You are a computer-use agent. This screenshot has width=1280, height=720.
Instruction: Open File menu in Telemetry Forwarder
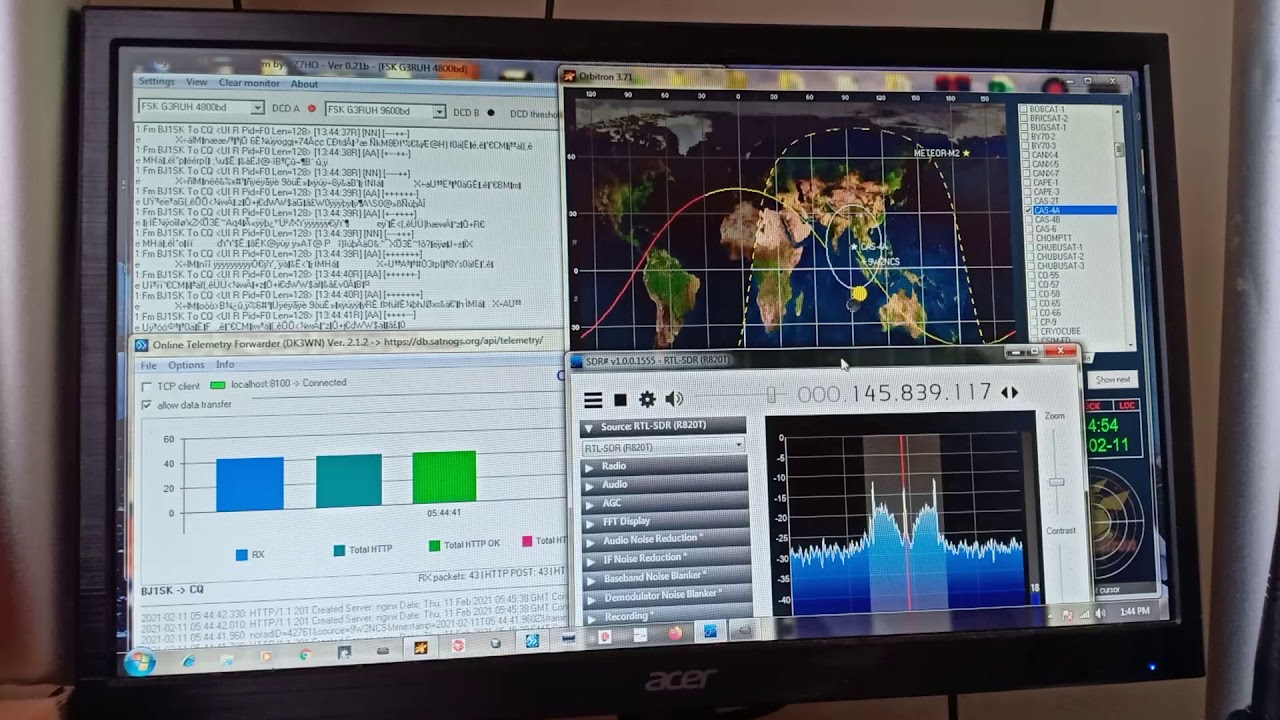[147, 366]
